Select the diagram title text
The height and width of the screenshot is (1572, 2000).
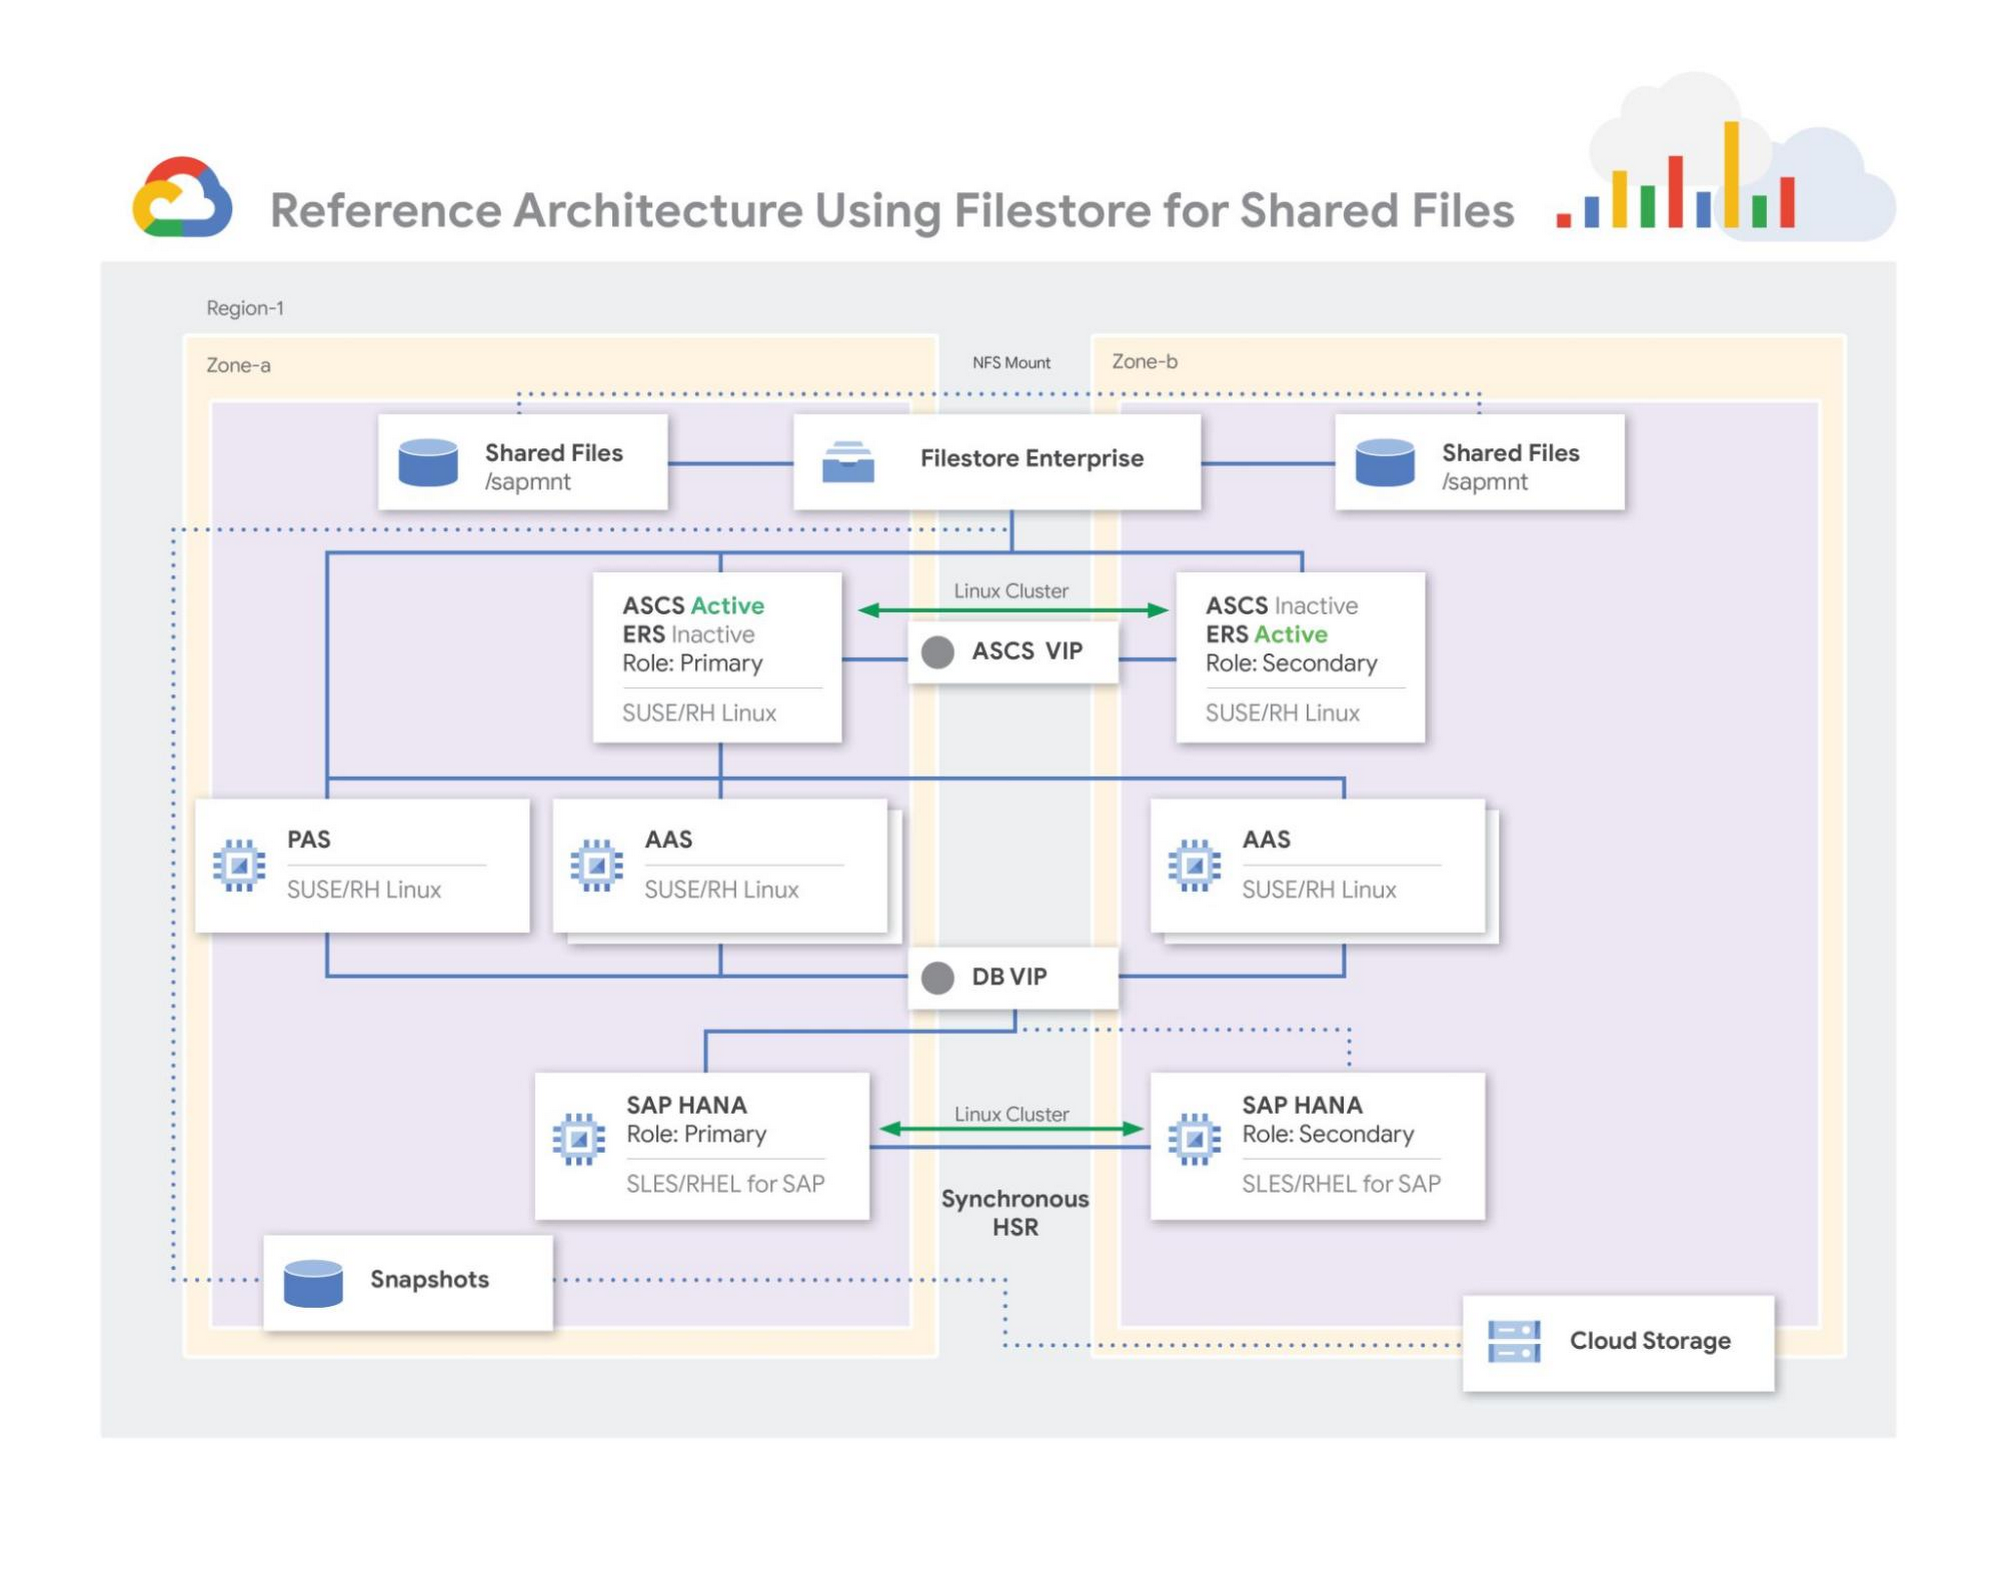click(x=892, y=211)
